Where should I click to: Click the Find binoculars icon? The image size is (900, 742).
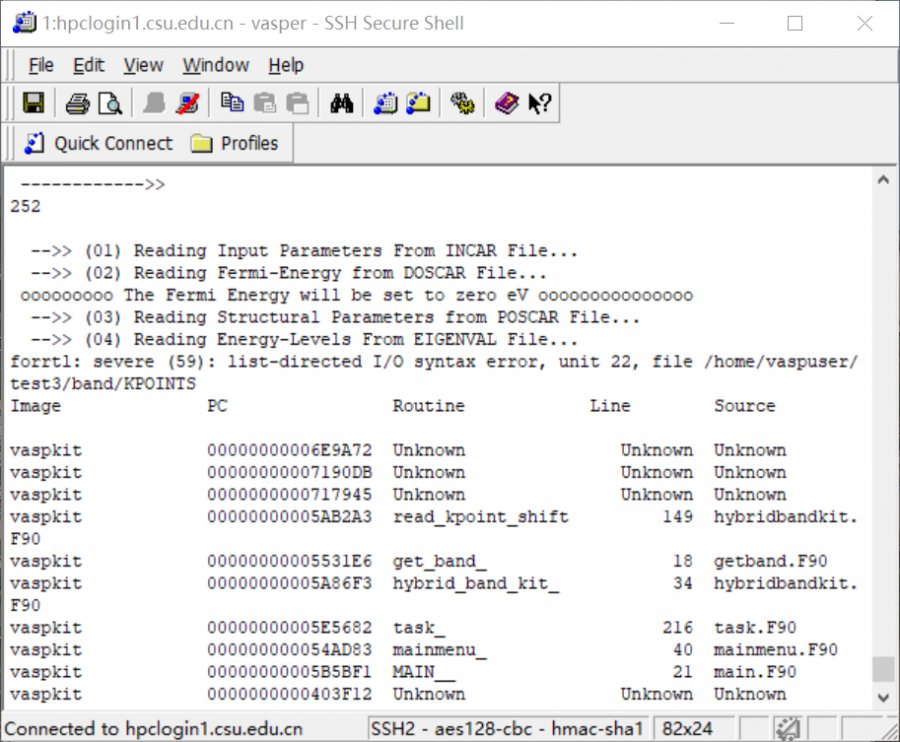(x=342, y=104)
